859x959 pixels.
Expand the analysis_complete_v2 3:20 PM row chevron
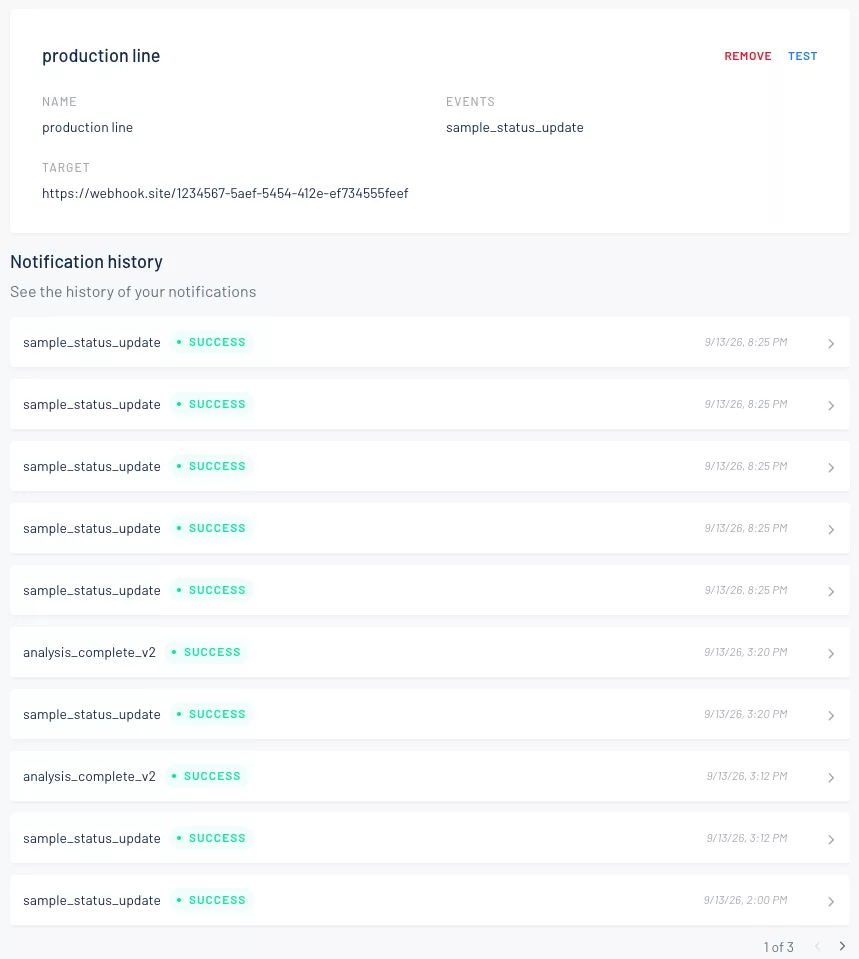pos(831,653)
